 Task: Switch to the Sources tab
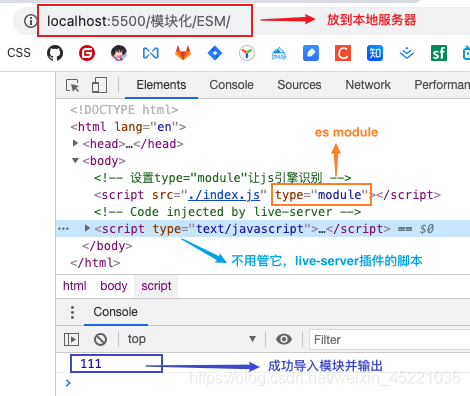click(x=299, y=85)
